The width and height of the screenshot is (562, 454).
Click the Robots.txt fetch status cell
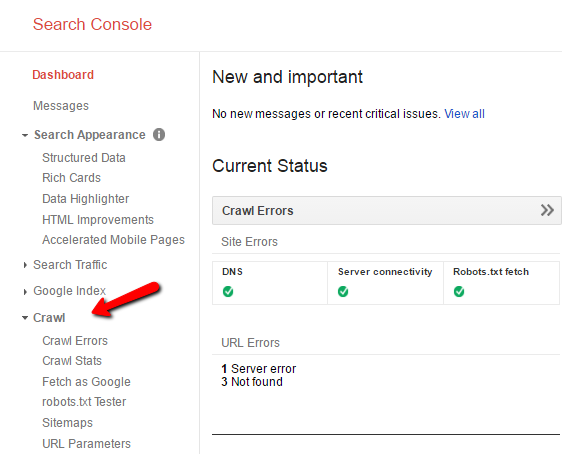click(501, 283)
